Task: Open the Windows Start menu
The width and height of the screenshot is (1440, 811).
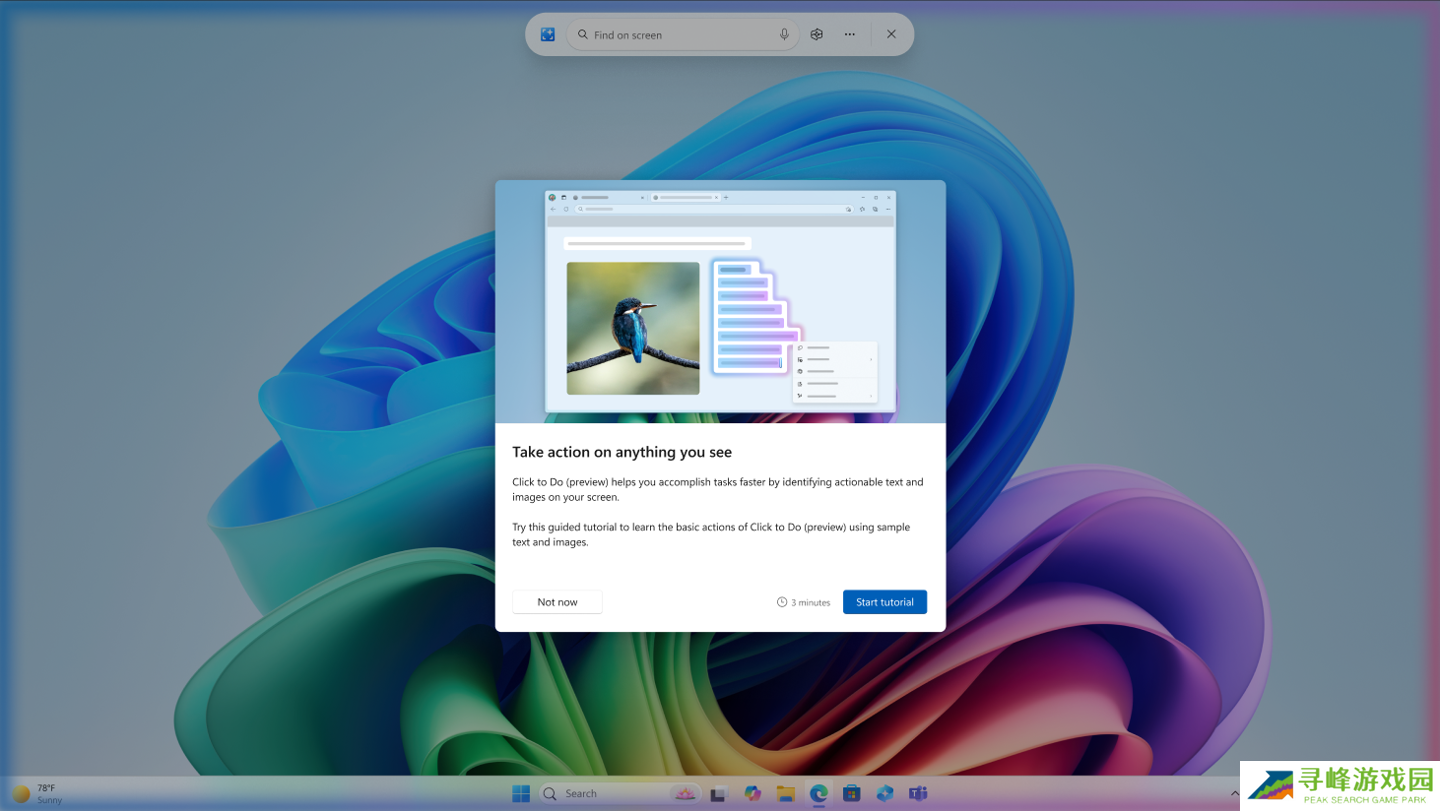Action: pos(521,793)
